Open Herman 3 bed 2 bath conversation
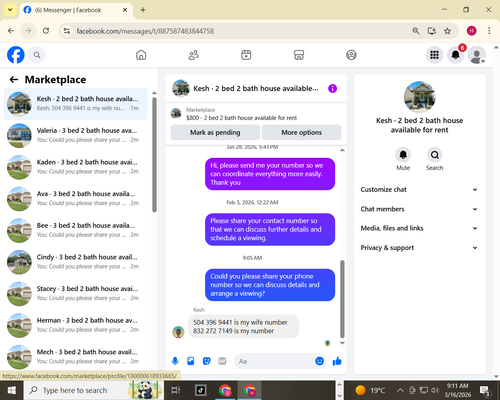The image size is (500, 400). tap(75, 325)
